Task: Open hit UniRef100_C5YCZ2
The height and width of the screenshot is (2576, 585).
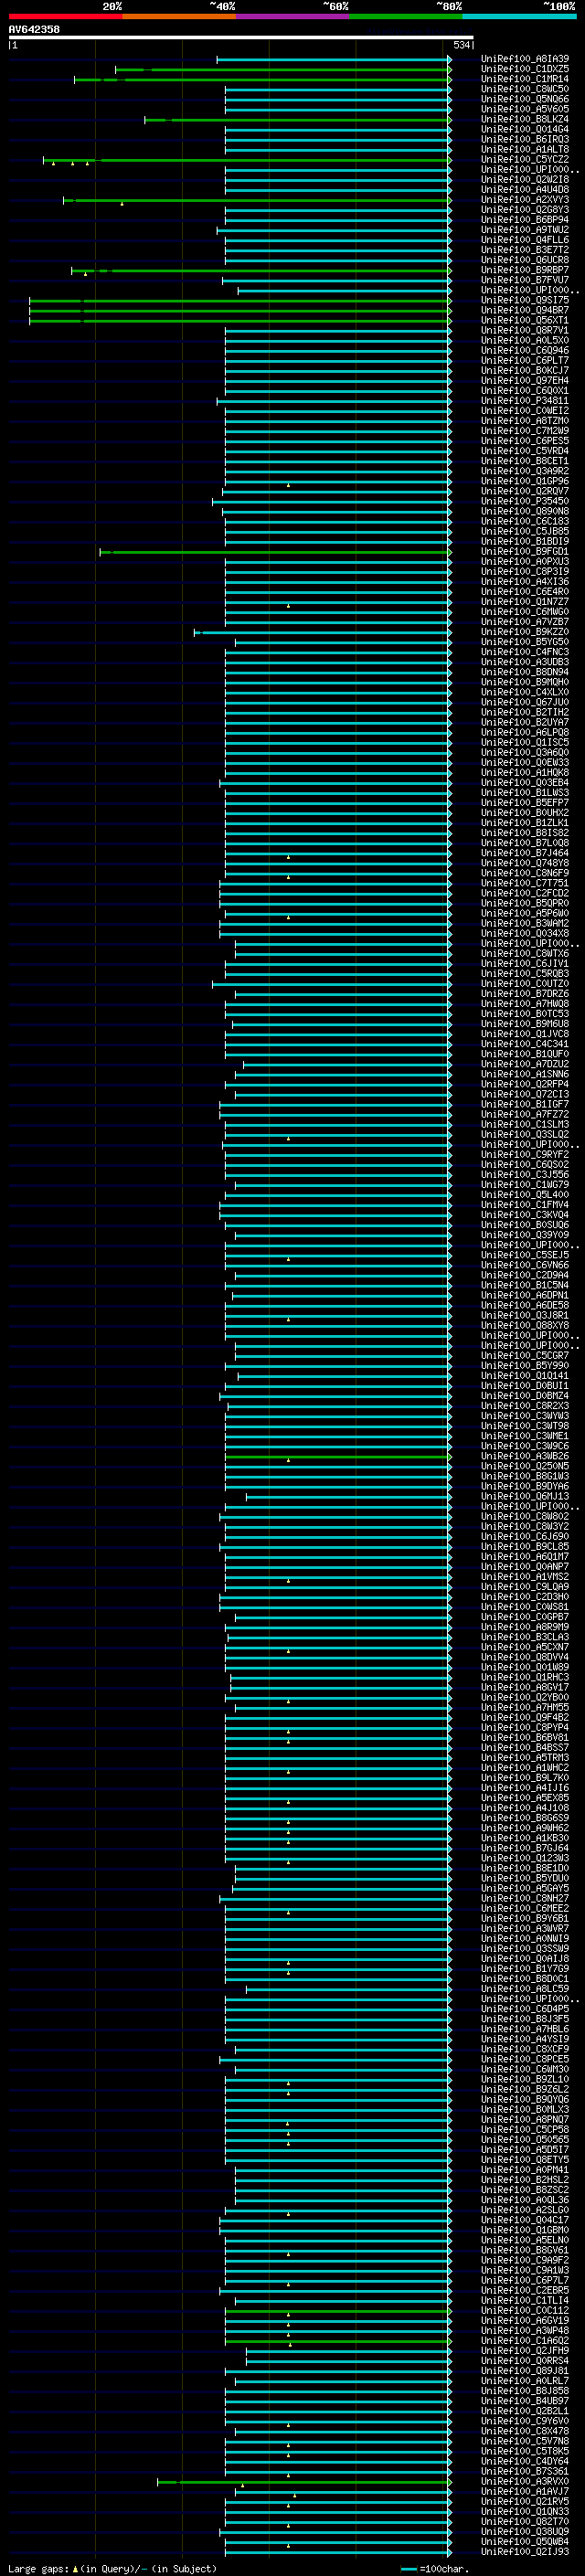Action: pyautogui.click(x=525, y=159)
